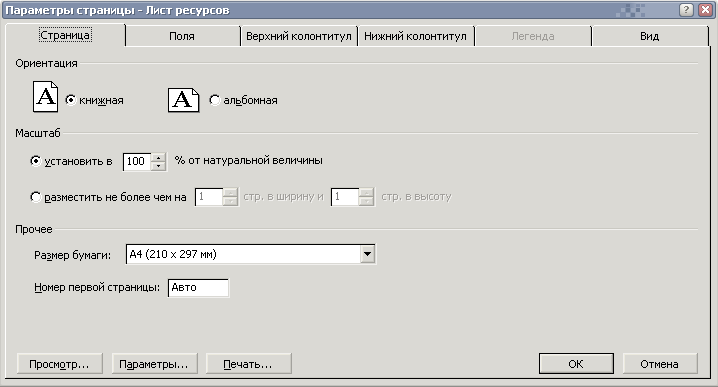Viewport: 718px width, 387px height.
Task: Click the Печать... button
Action: (248, 364)
